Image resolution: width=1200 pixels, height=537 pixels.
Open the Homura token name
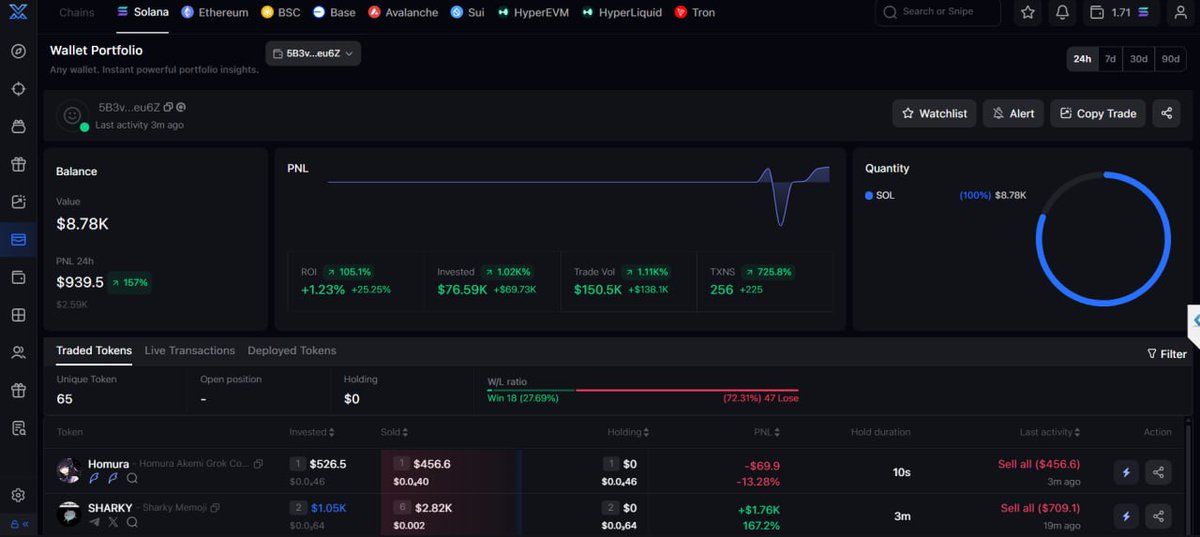[x=108, y=464]
